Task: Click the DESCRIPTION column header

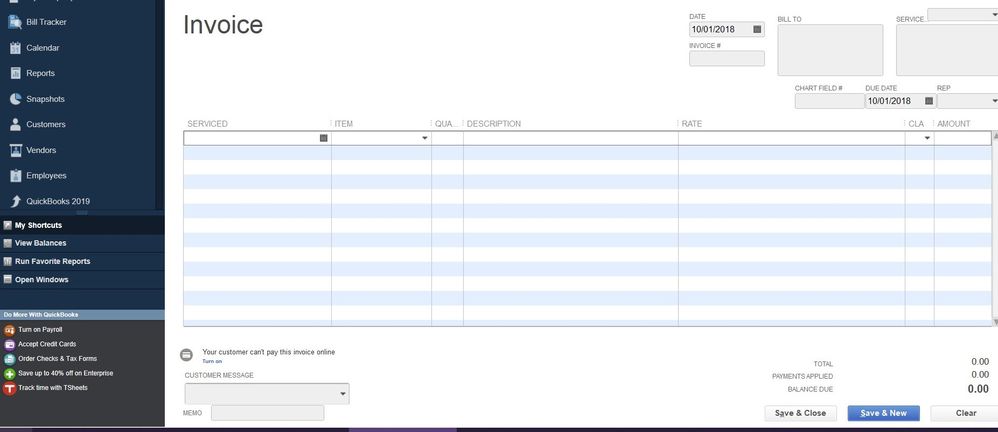Action: [494, 124]
